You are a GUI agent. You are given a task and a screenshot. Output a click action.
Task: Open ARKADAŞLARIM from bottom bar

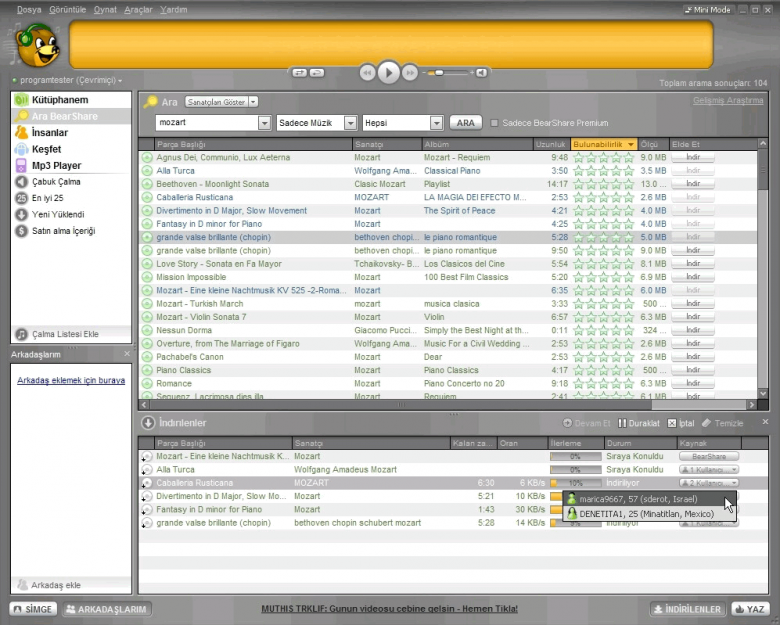tap(107, 609)
